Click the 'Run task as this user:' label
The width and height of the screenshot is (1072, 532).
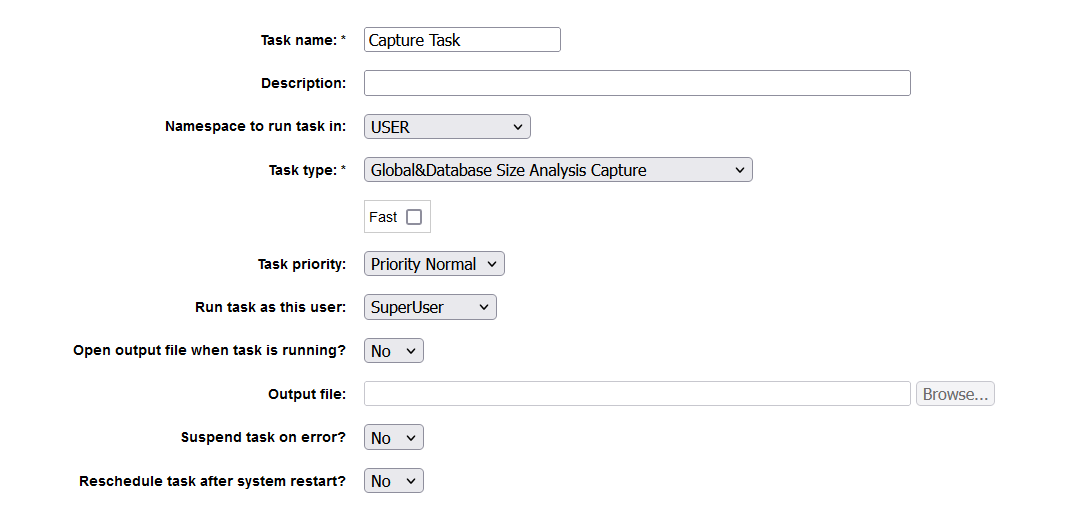coord(270,307)
